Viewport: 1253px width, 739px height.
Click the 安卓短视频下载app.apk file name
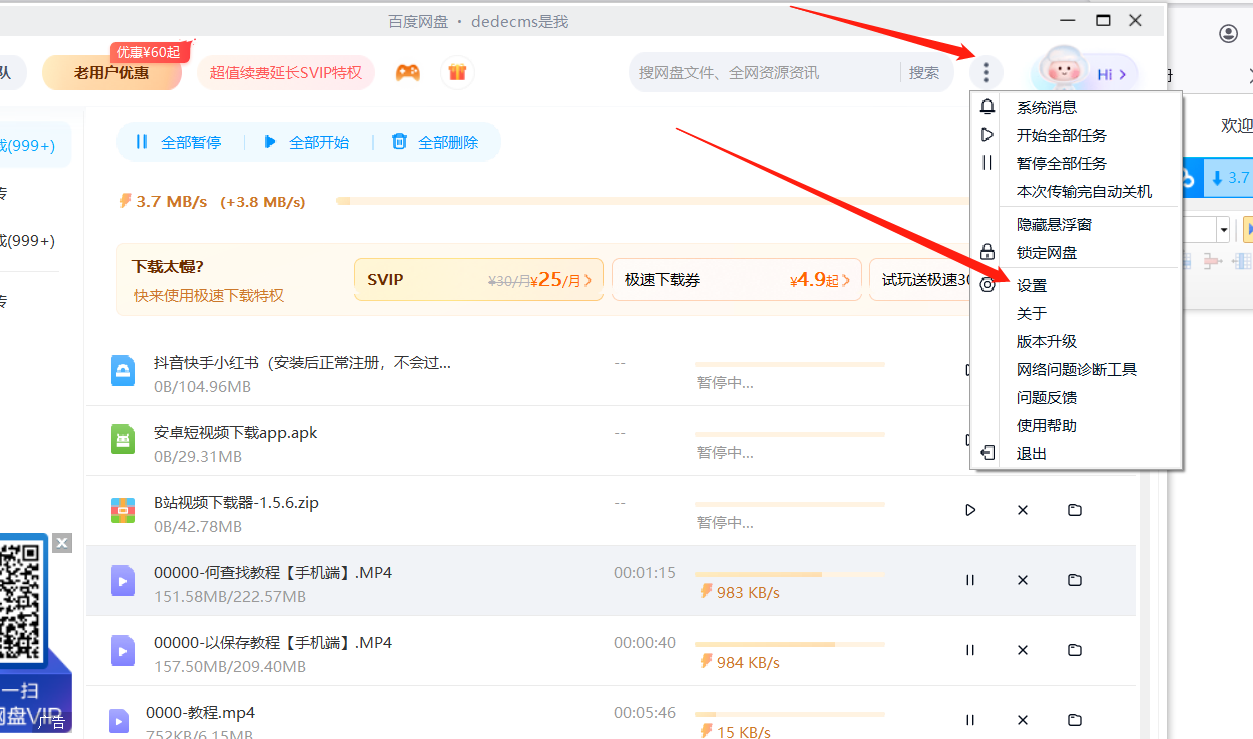[236, 432]
